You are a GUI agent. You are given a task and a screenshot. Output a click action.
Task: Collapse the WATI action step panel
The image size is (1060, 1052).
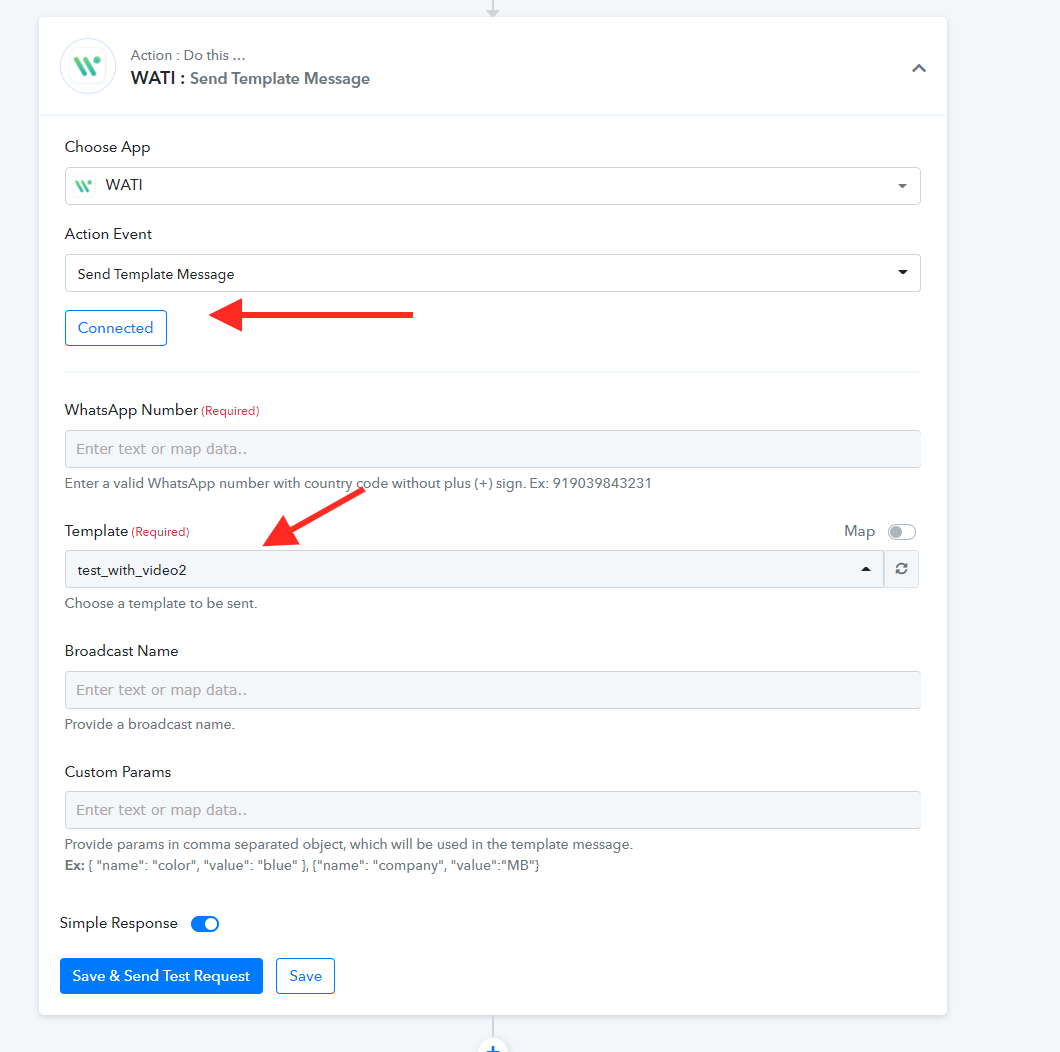918,68
